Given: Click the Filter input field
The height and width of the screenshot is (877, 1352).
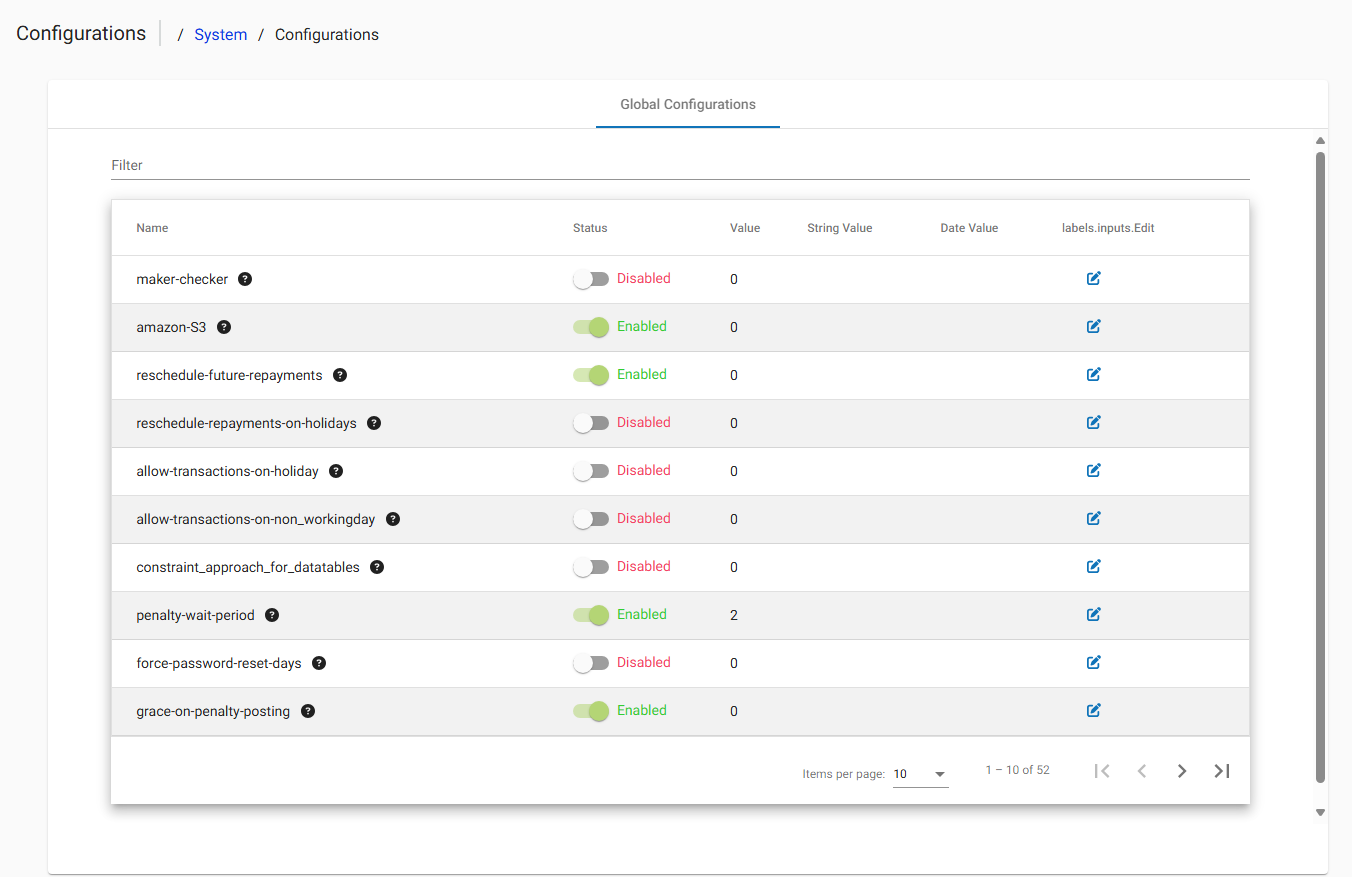Looking at the screenshot, I should coord(680,165).
